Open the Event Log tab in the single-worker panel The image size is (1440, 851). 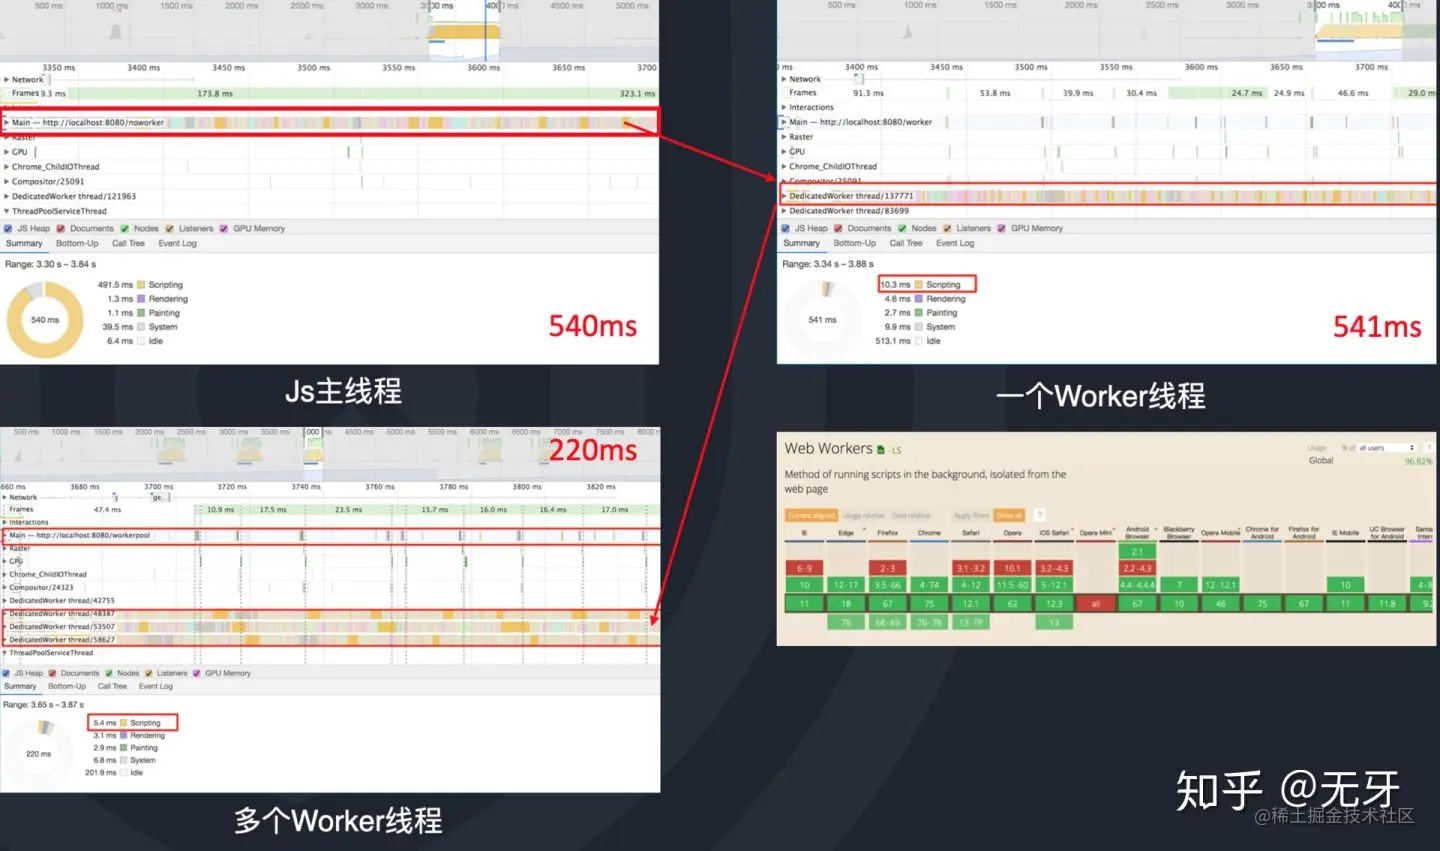point(955,243)
